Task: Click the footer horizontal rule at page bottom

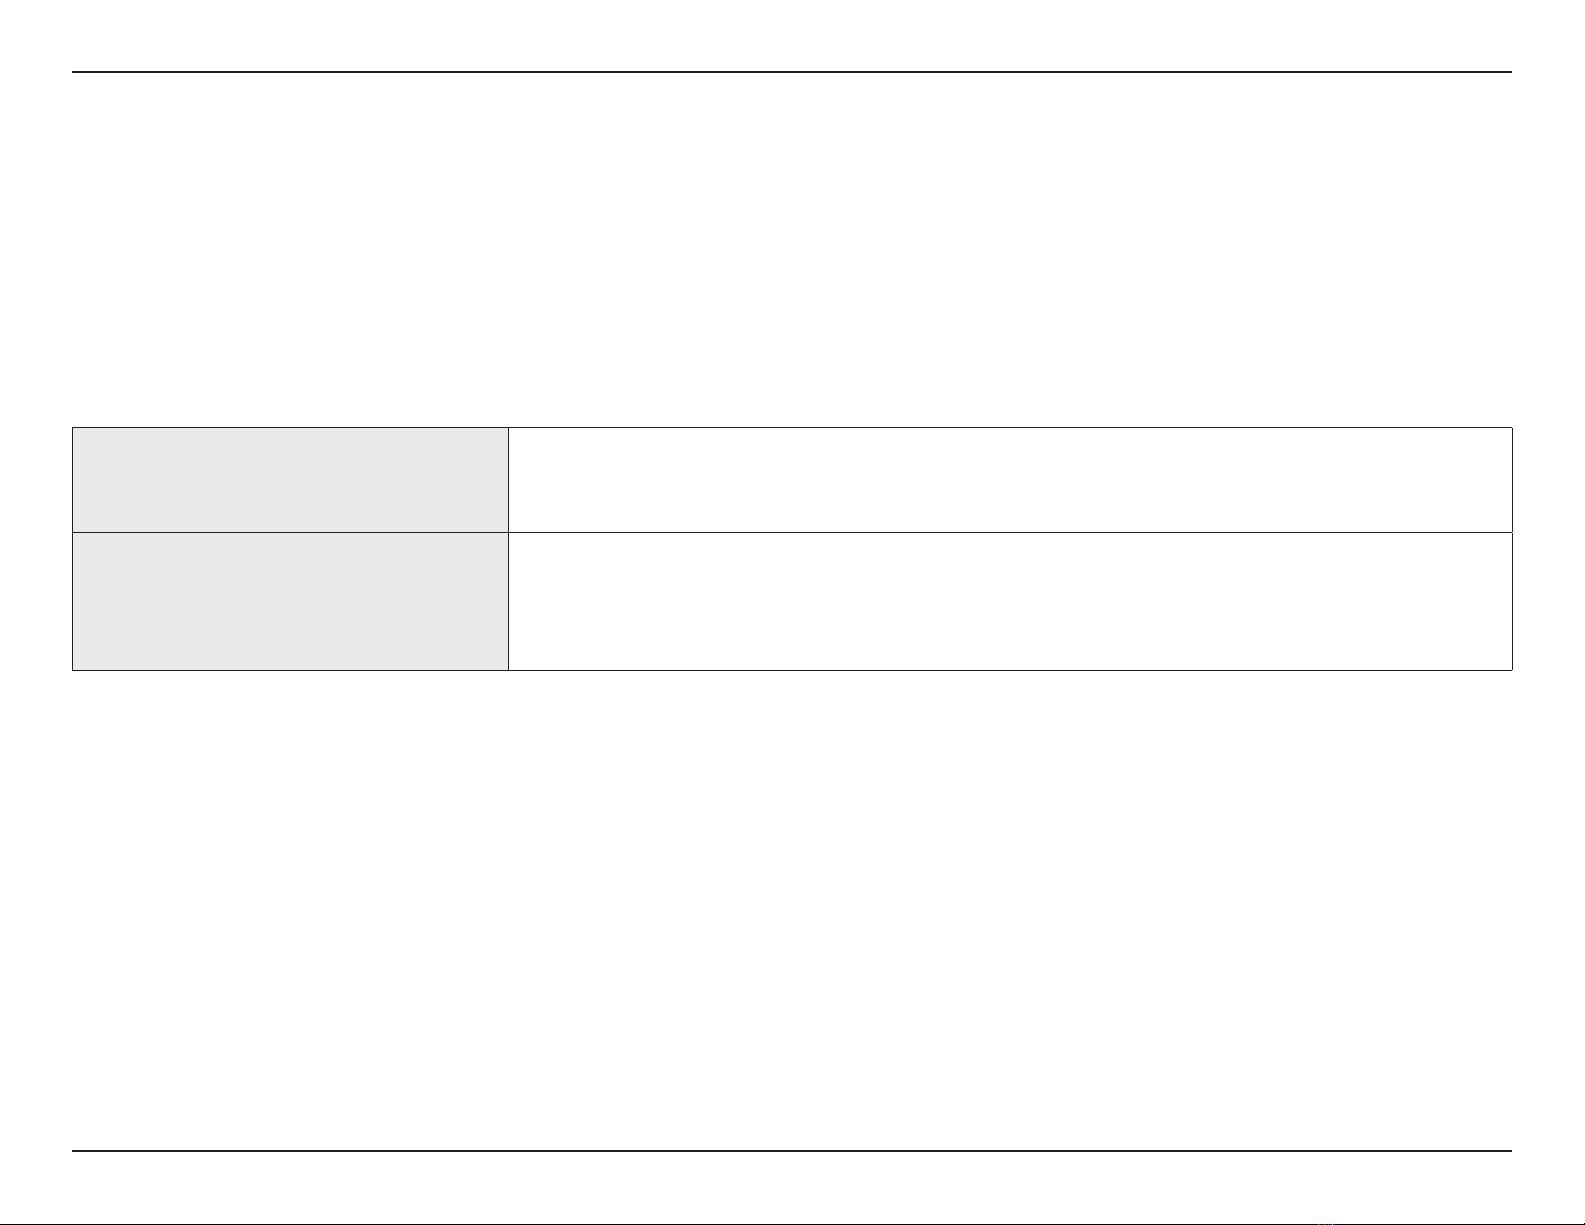Action: [792, 1151]
